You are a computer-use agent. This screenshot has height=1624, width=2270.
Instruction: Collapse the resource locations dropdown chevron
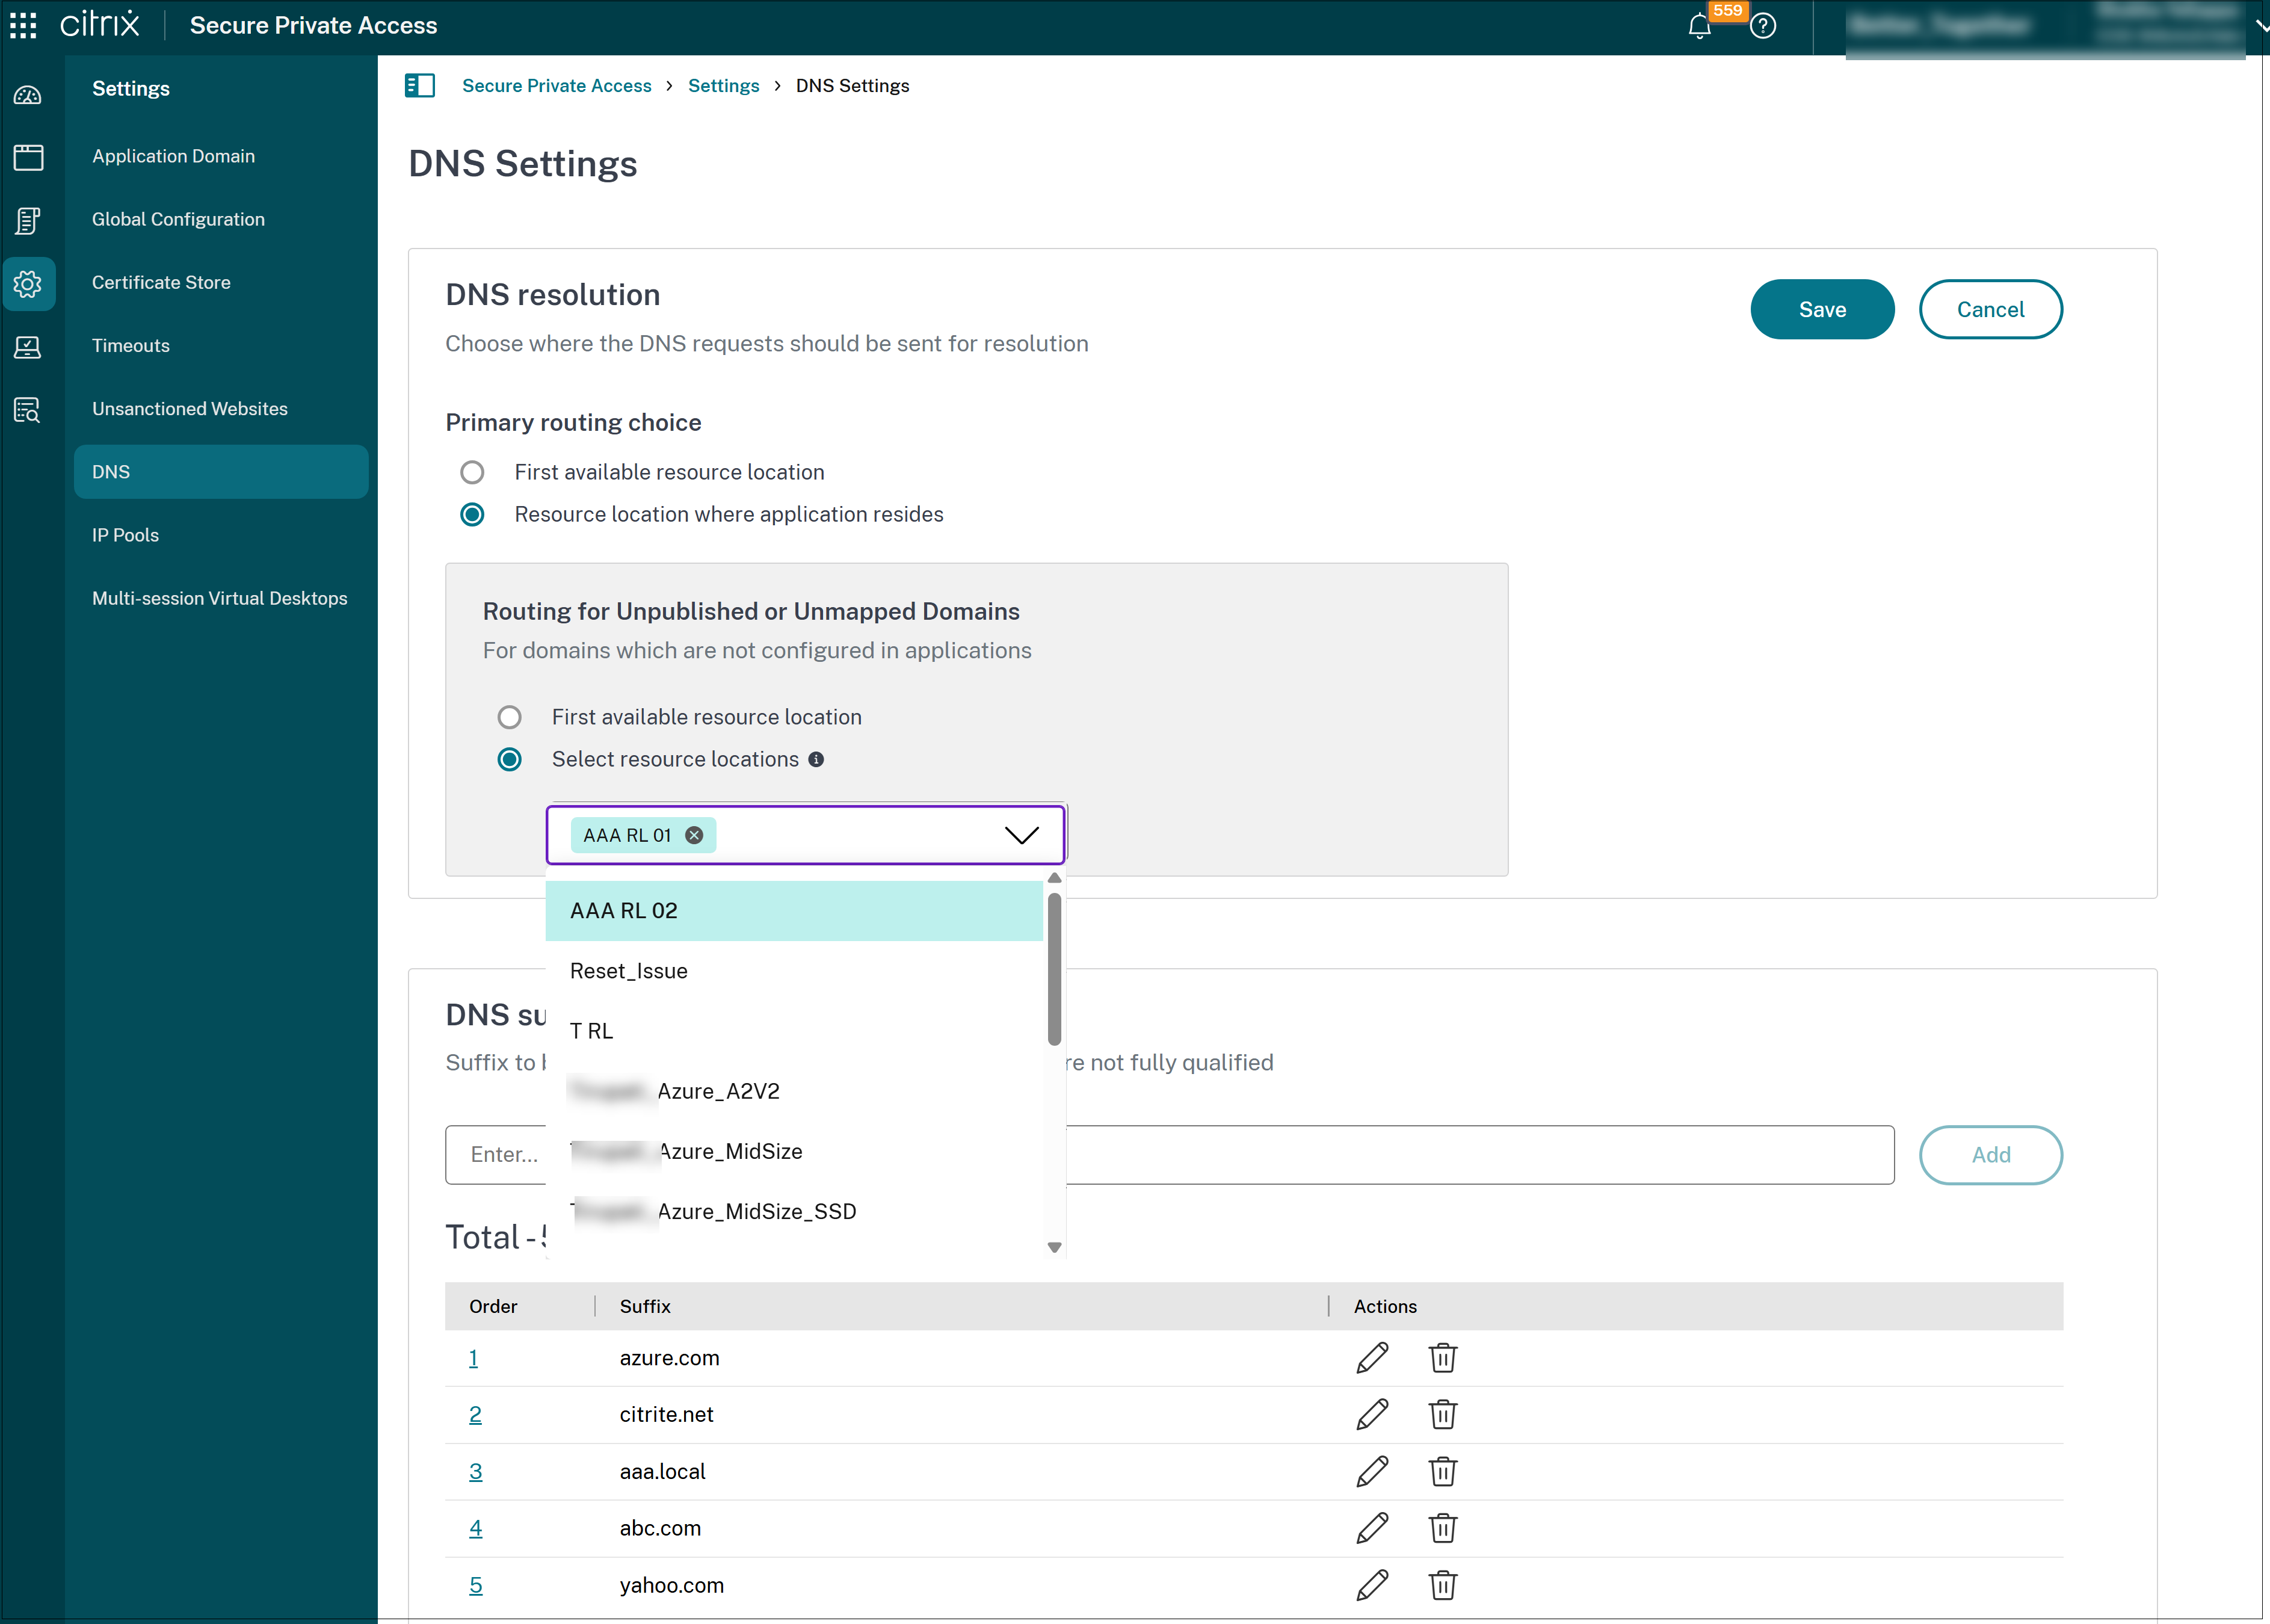[x=1021, y=835]
